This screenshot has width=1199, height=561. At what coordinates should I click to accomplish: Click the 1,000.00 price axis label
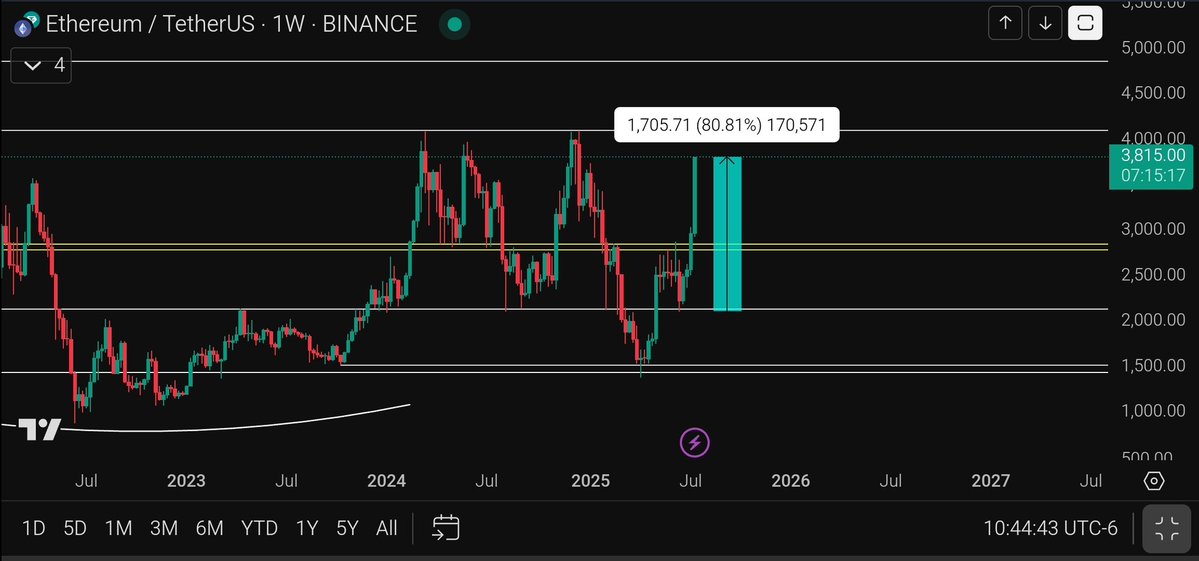(x=1153, y=410)
